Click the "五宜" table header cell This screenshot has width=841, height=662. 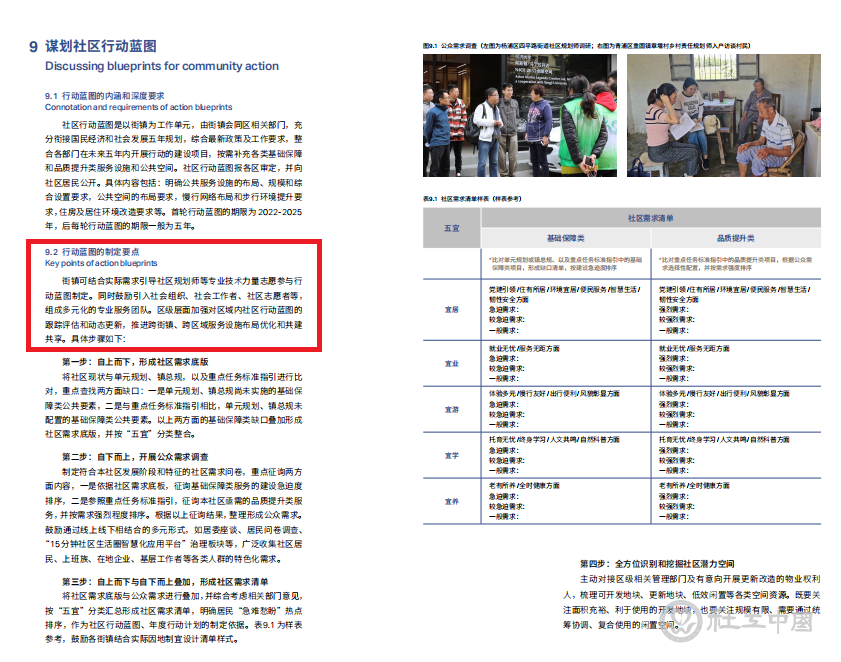tap(452, 228)
